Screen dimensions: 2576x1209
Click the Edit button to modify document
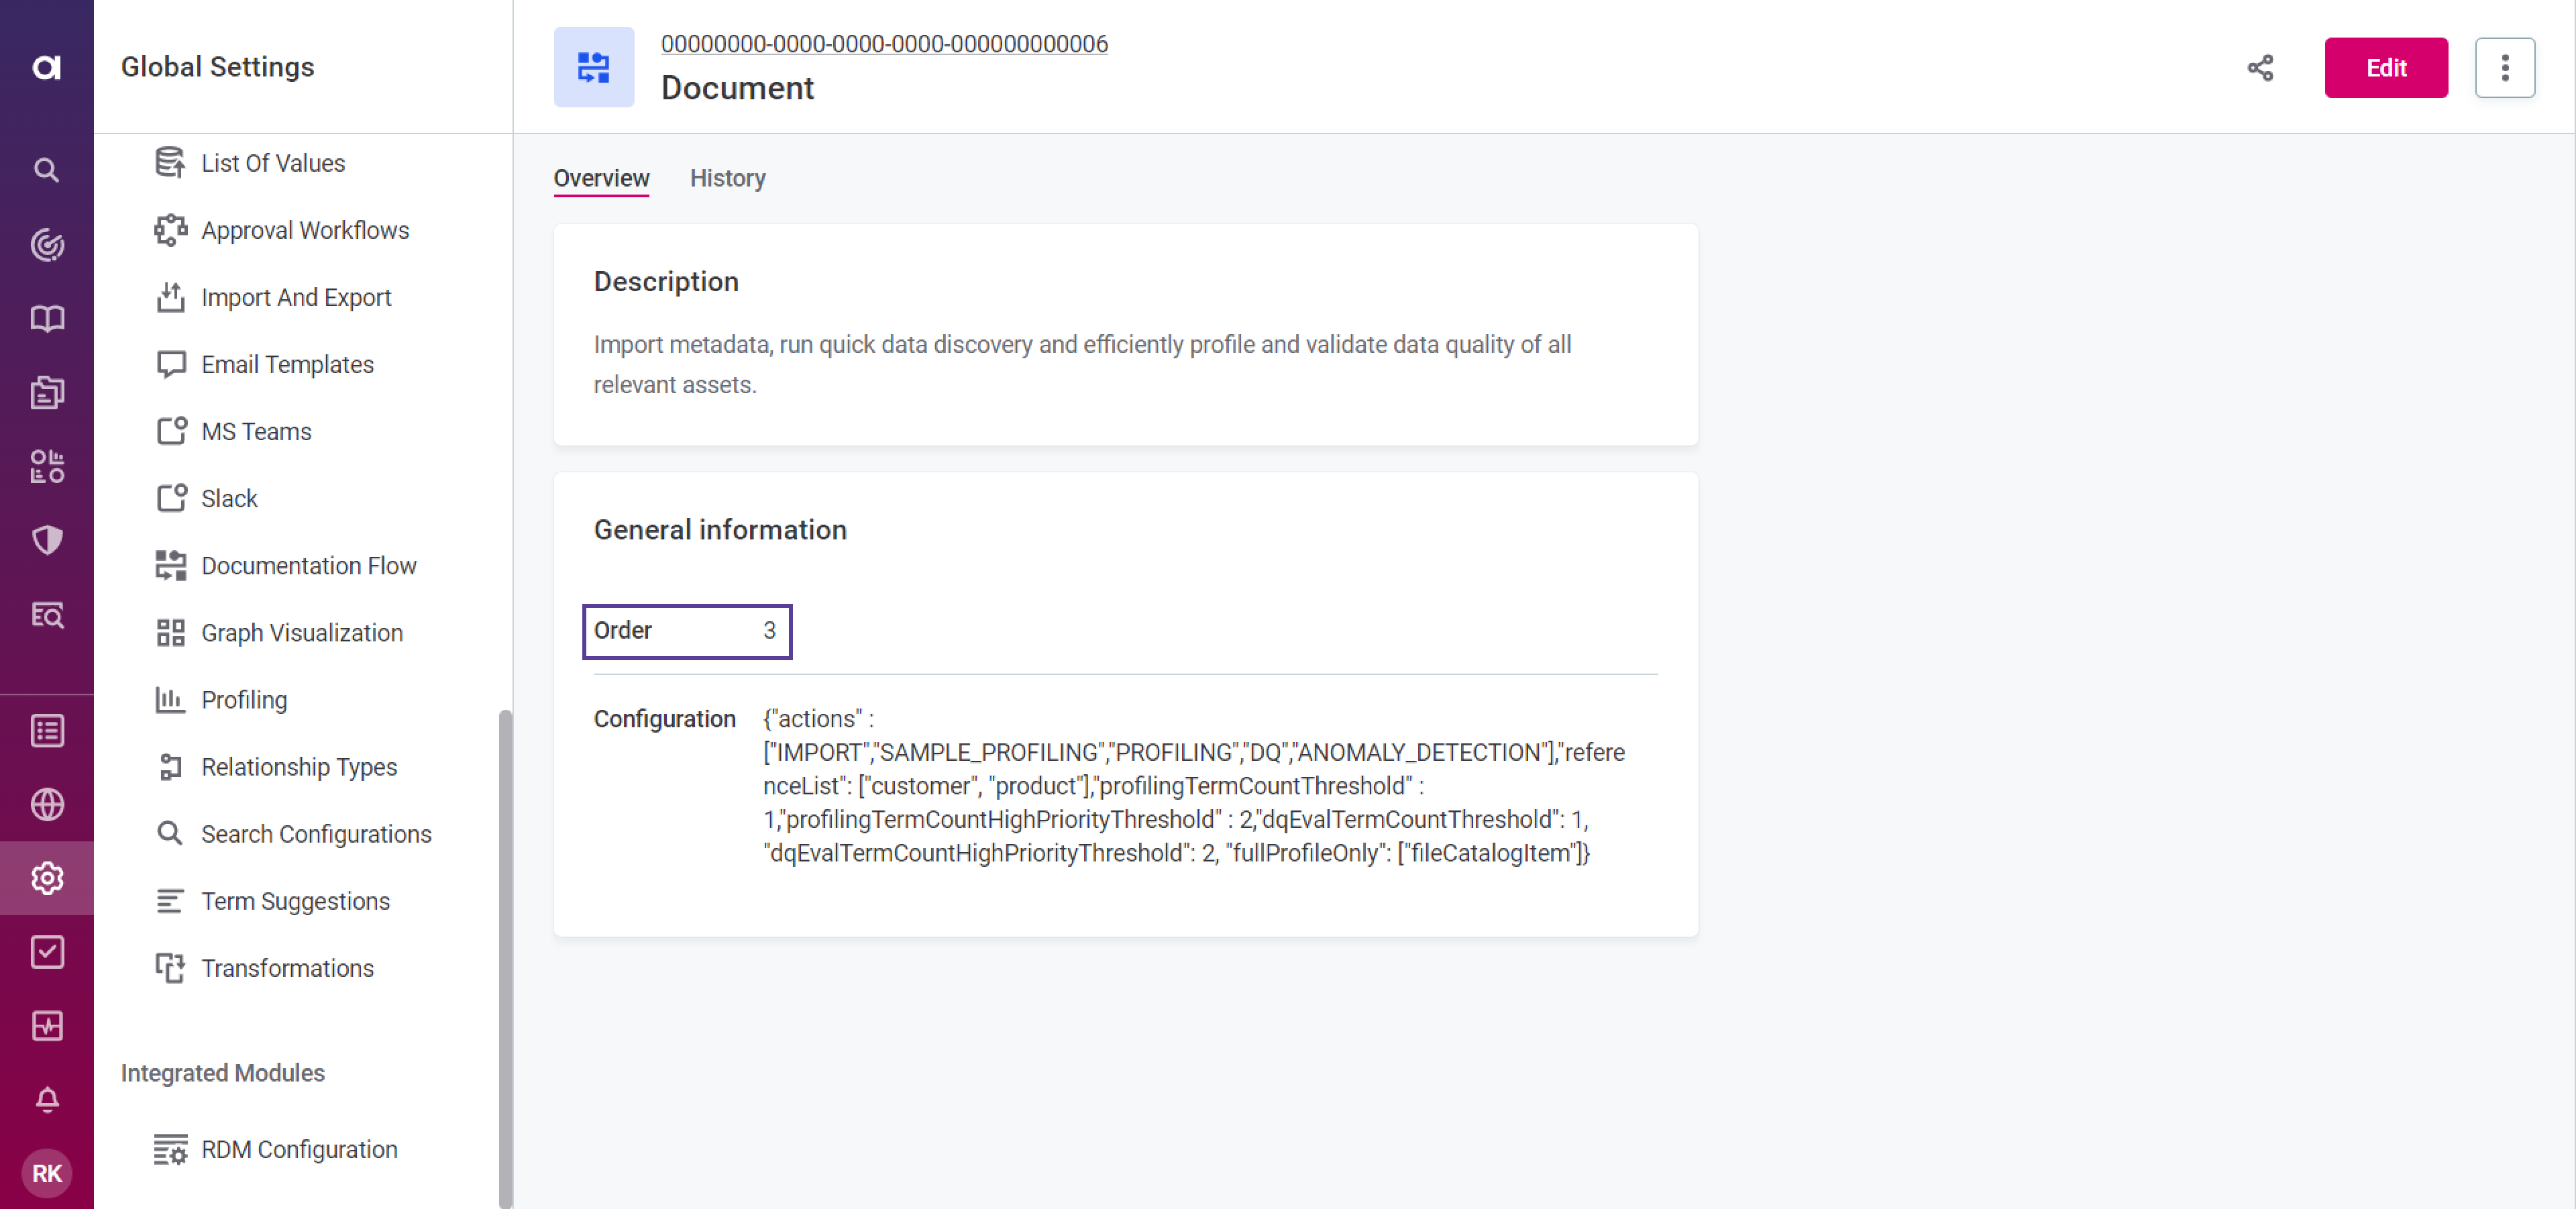point(2385,67)
